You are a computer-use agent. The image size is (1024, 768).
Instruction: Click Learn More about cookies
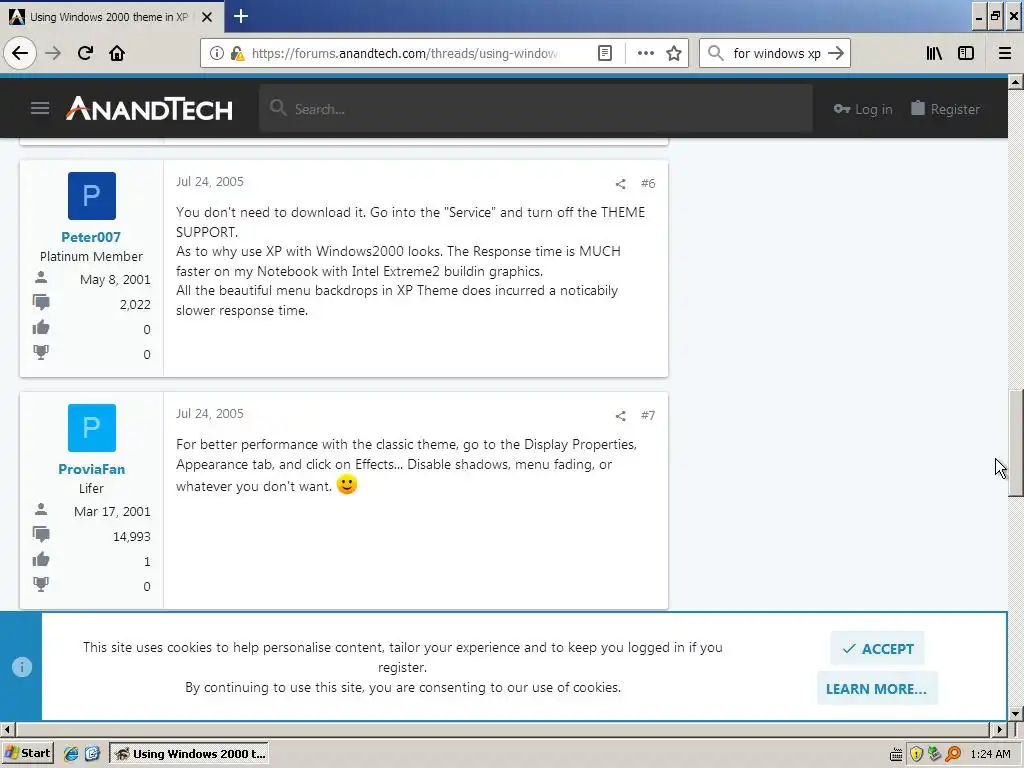coord(876,689)
